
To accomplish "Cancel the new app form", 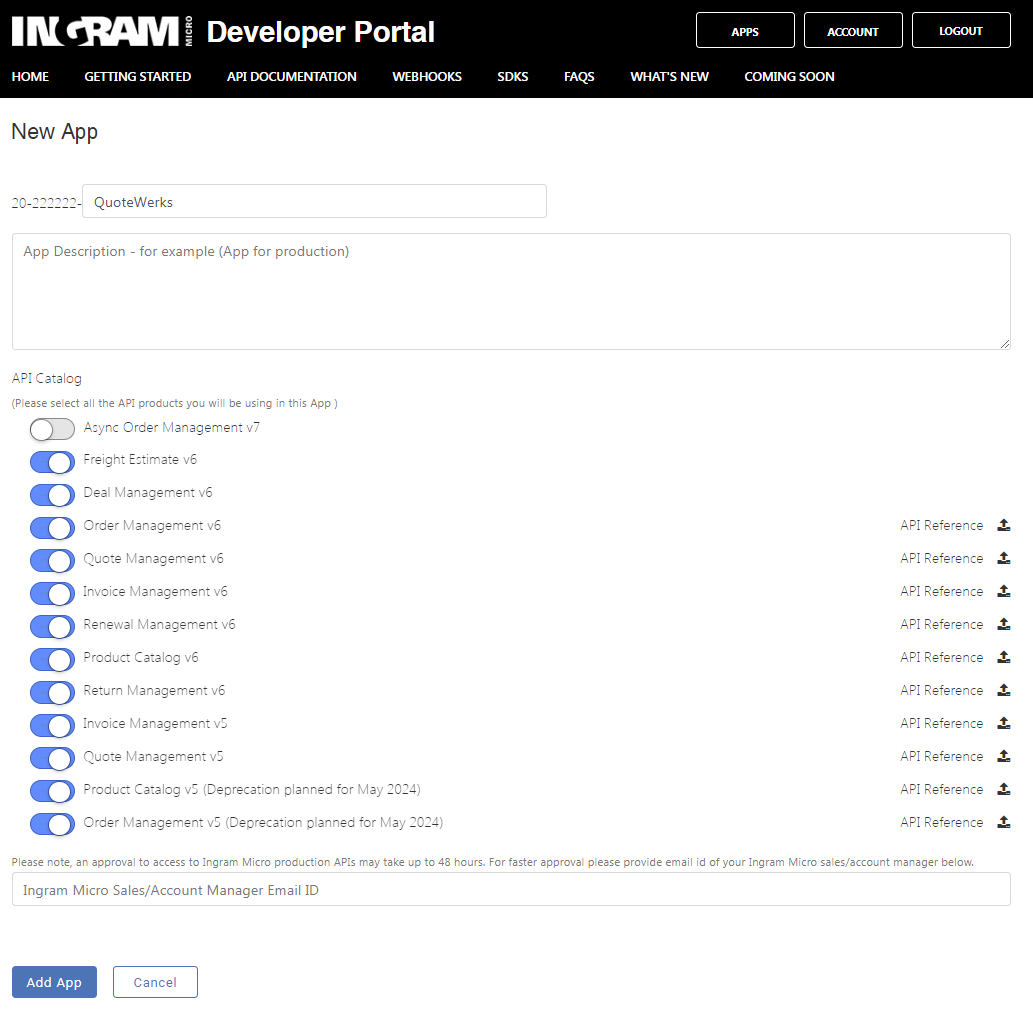I will [155, 982].
